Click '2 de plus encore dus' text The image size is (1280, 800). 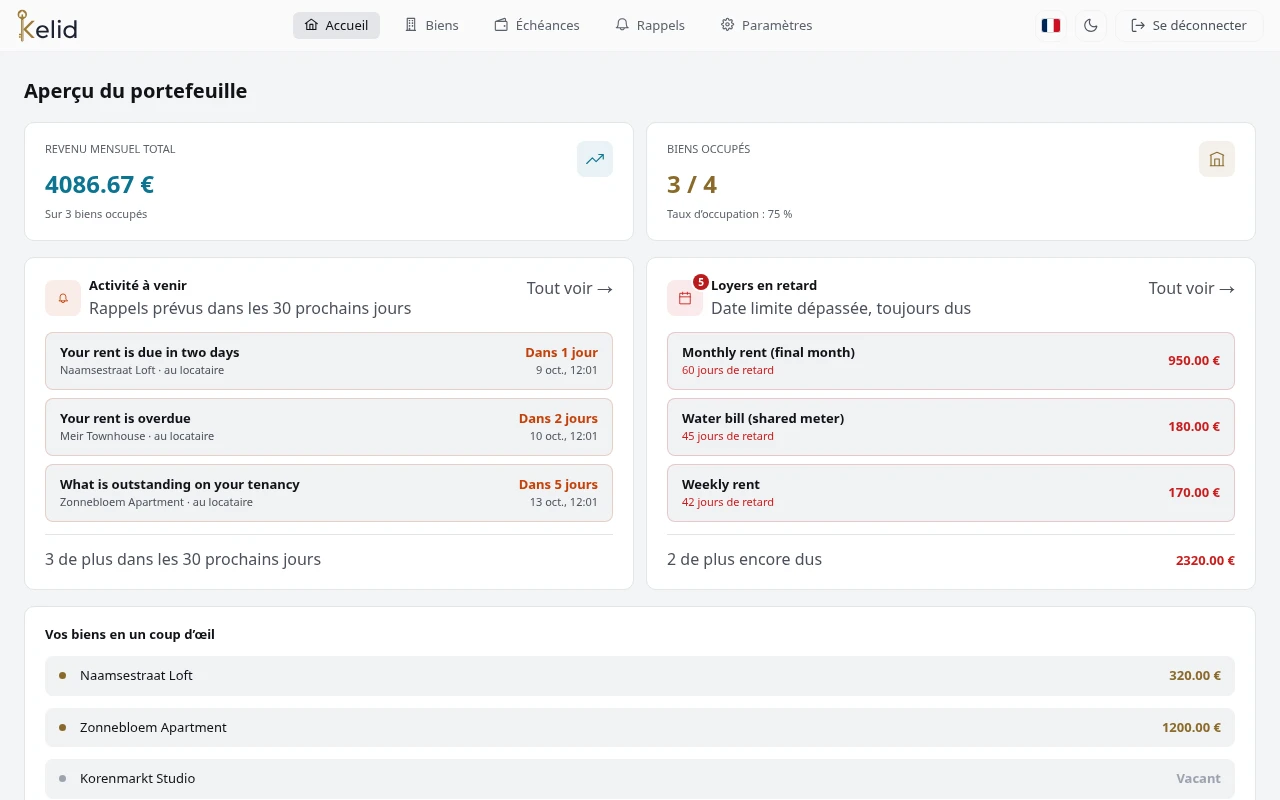pos(744,559)
